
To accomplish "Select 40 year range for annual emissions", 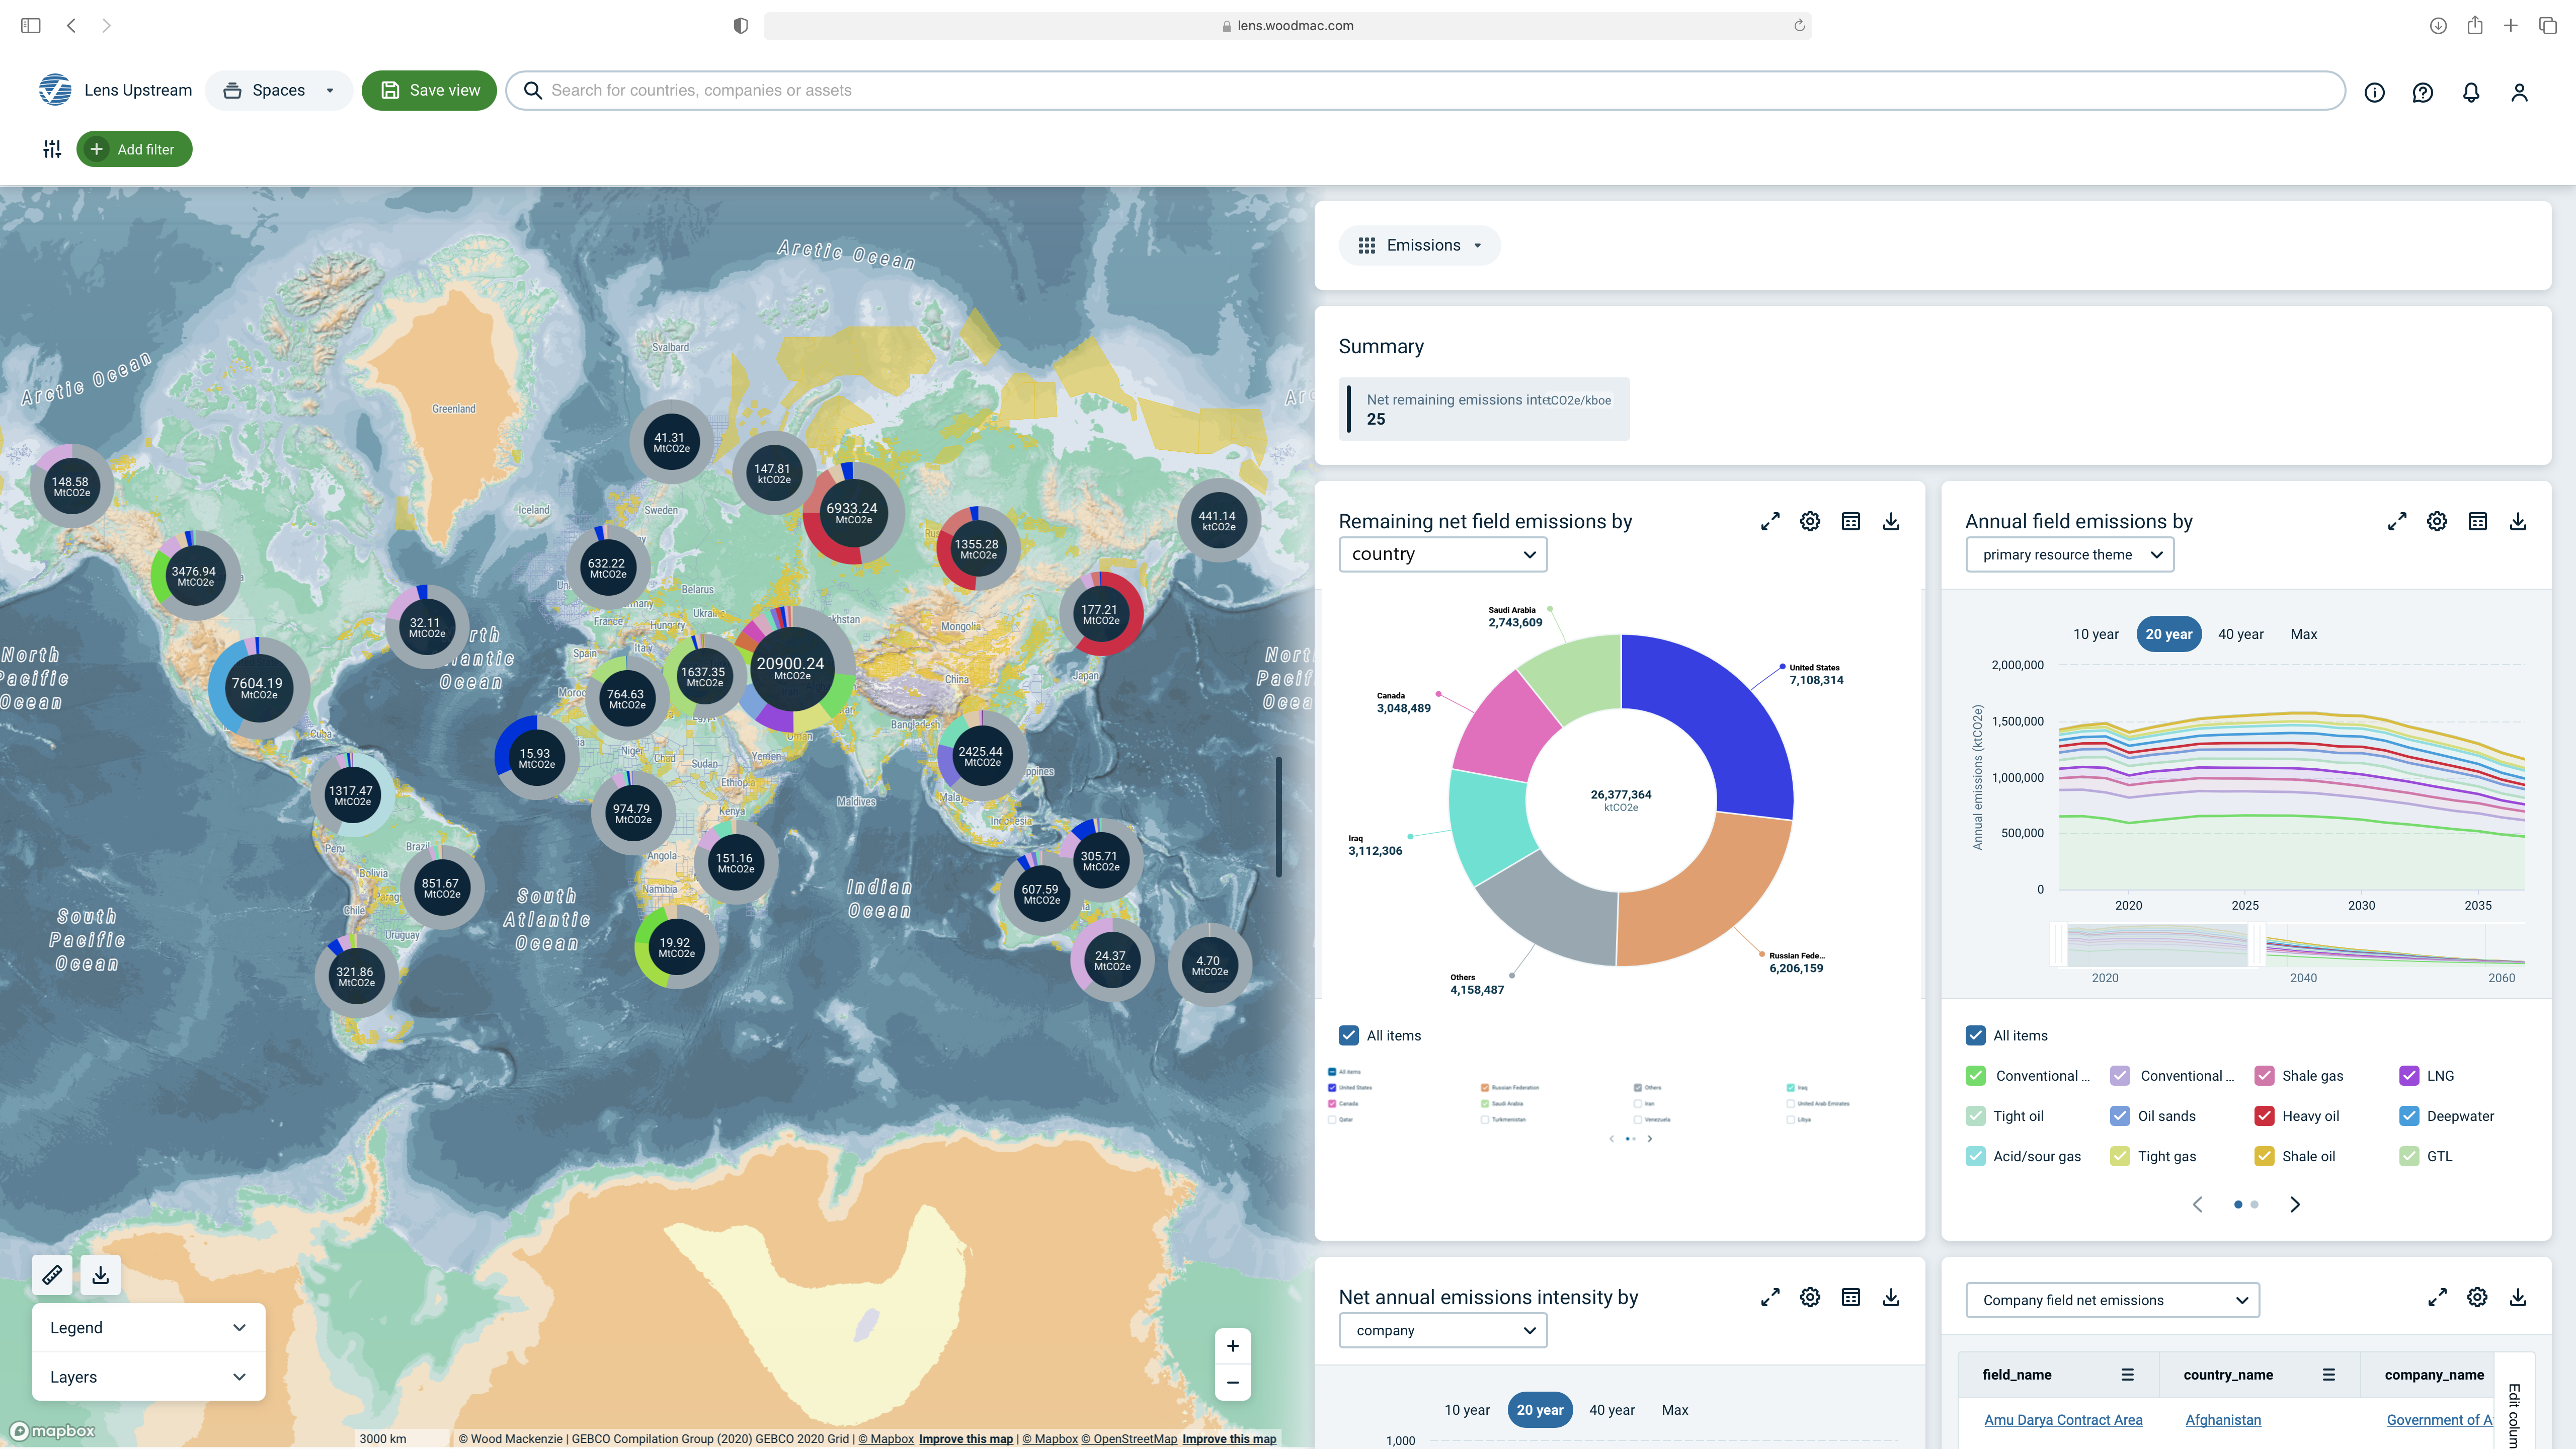I will pos(2240,634).
